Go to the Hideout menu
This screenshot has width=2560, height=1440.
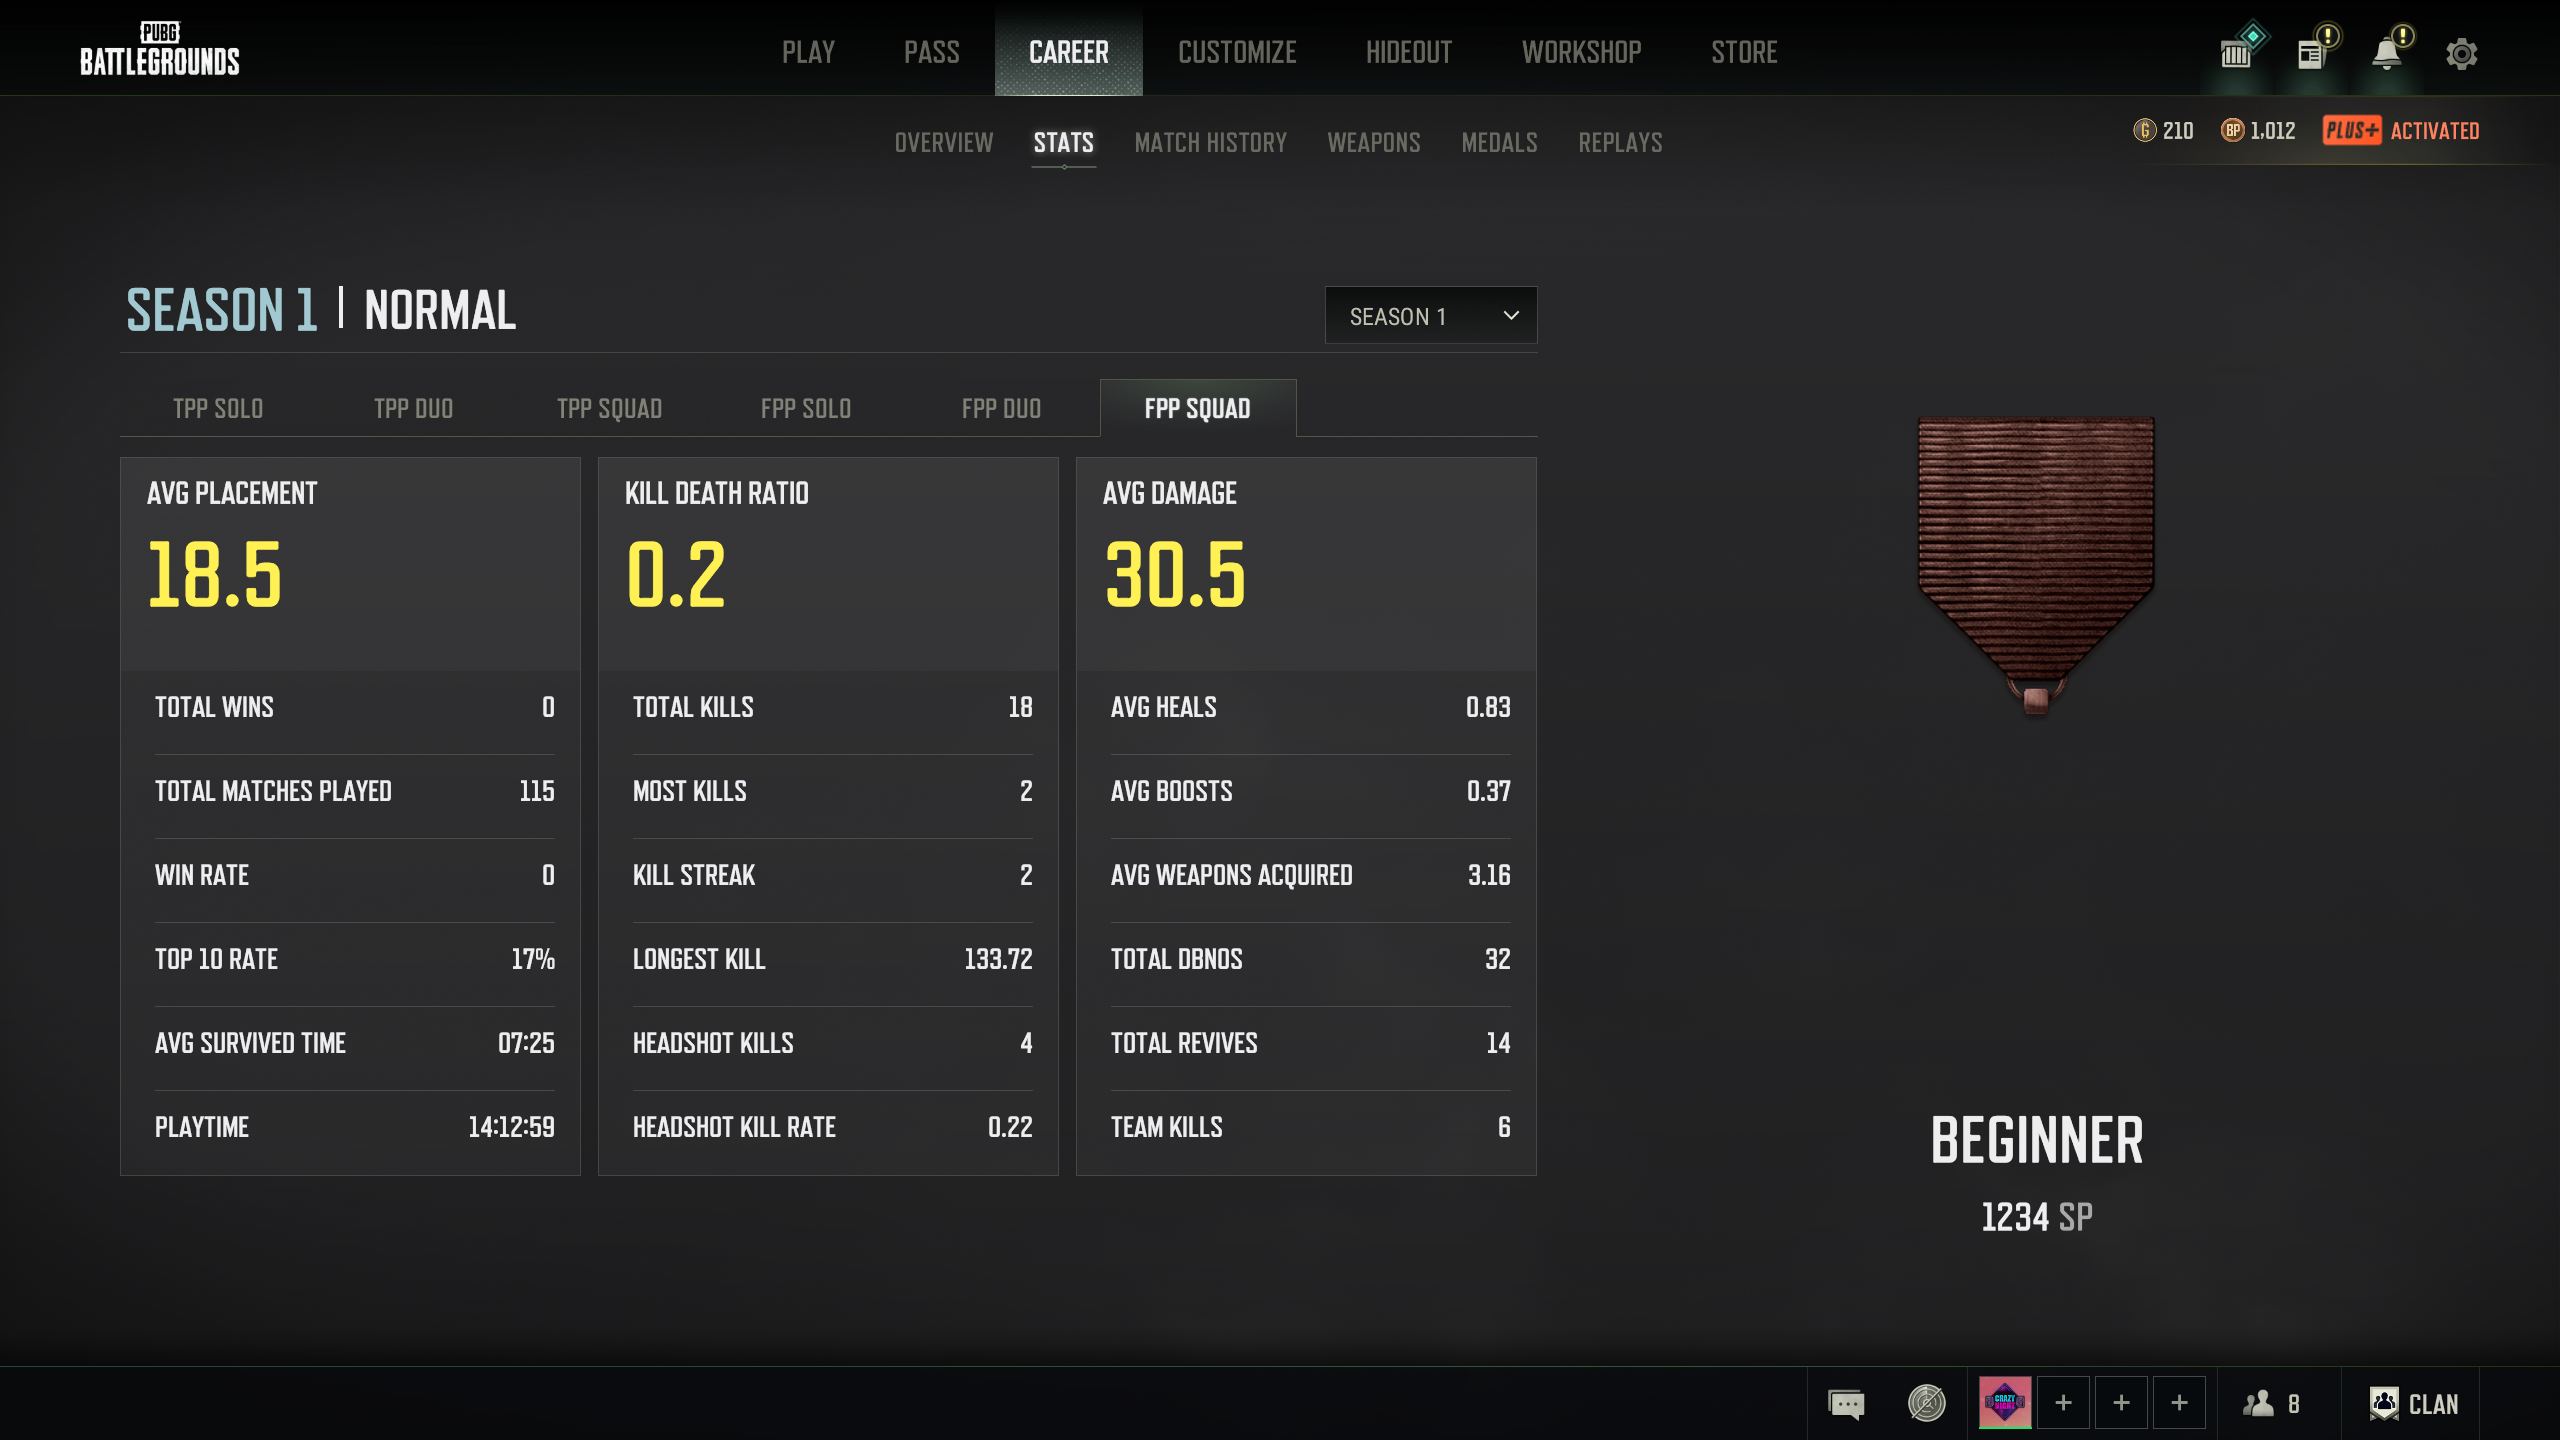[x=1409, y=52]
